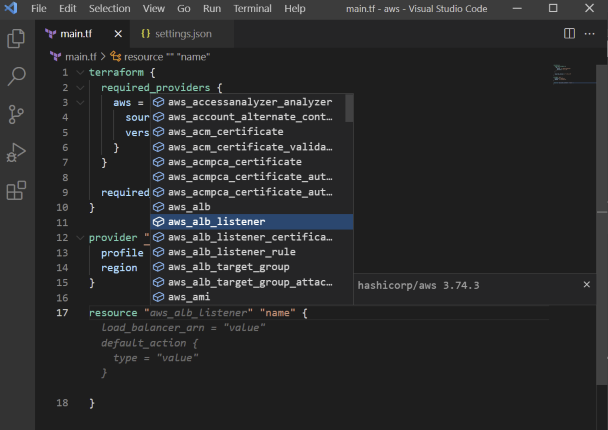This screenshot has height=430, width=608.
Task: Open the Selection menu
Action: coord(110,9)
